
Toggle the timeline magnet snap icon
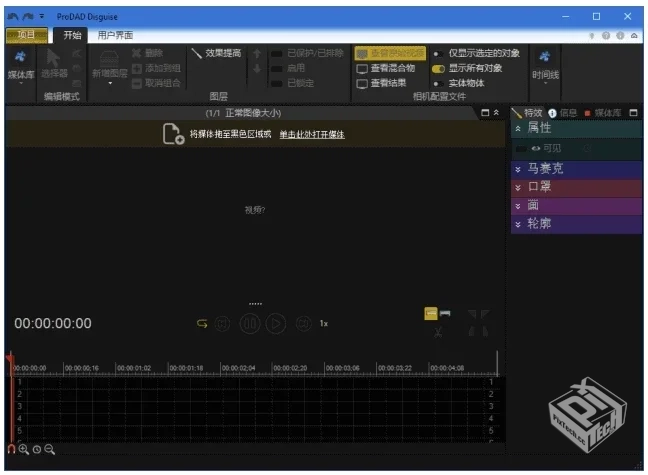11,449
